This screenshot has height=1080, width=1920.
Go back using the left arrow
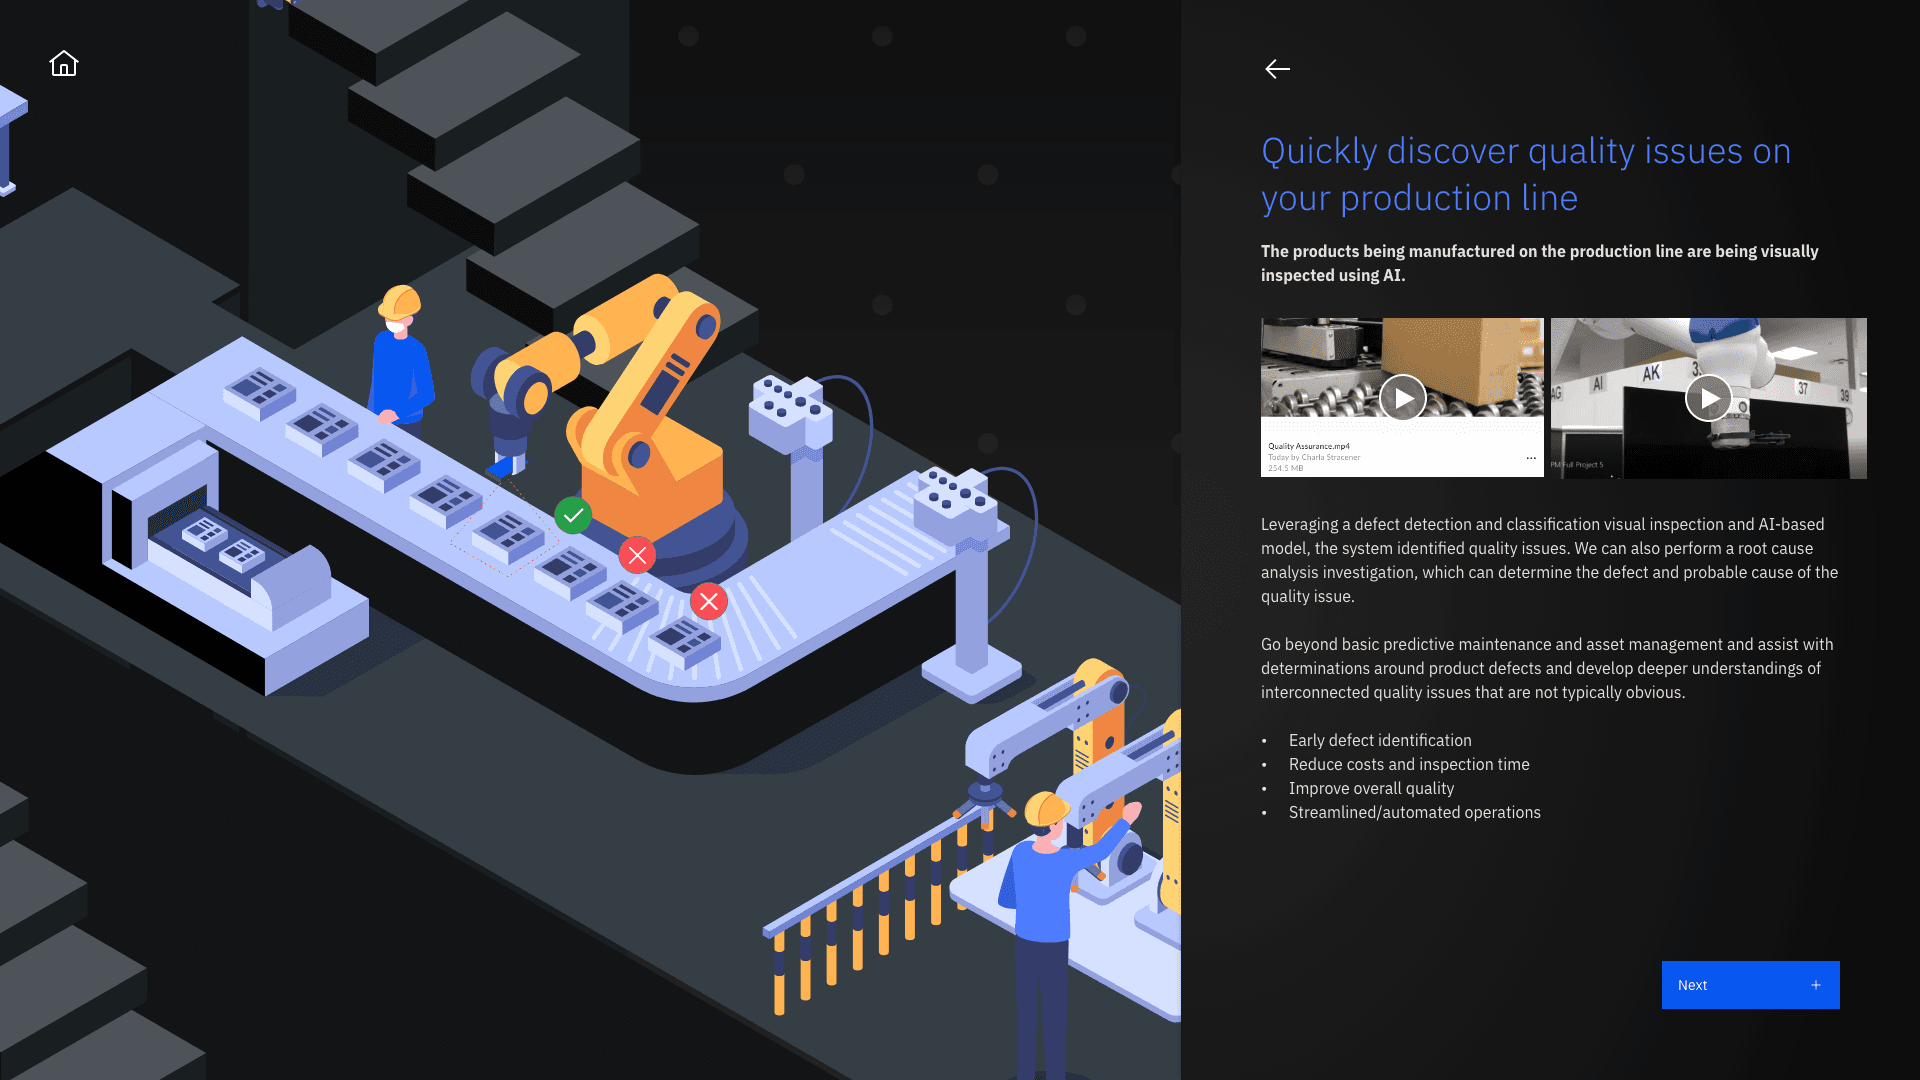pos(1277,69)
